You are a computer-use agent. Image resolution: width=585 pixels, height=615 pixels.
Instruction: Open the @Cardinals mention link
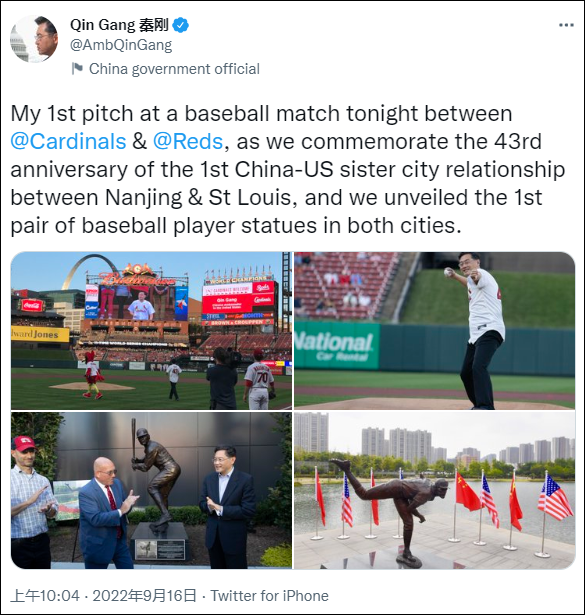coord(68,141)
